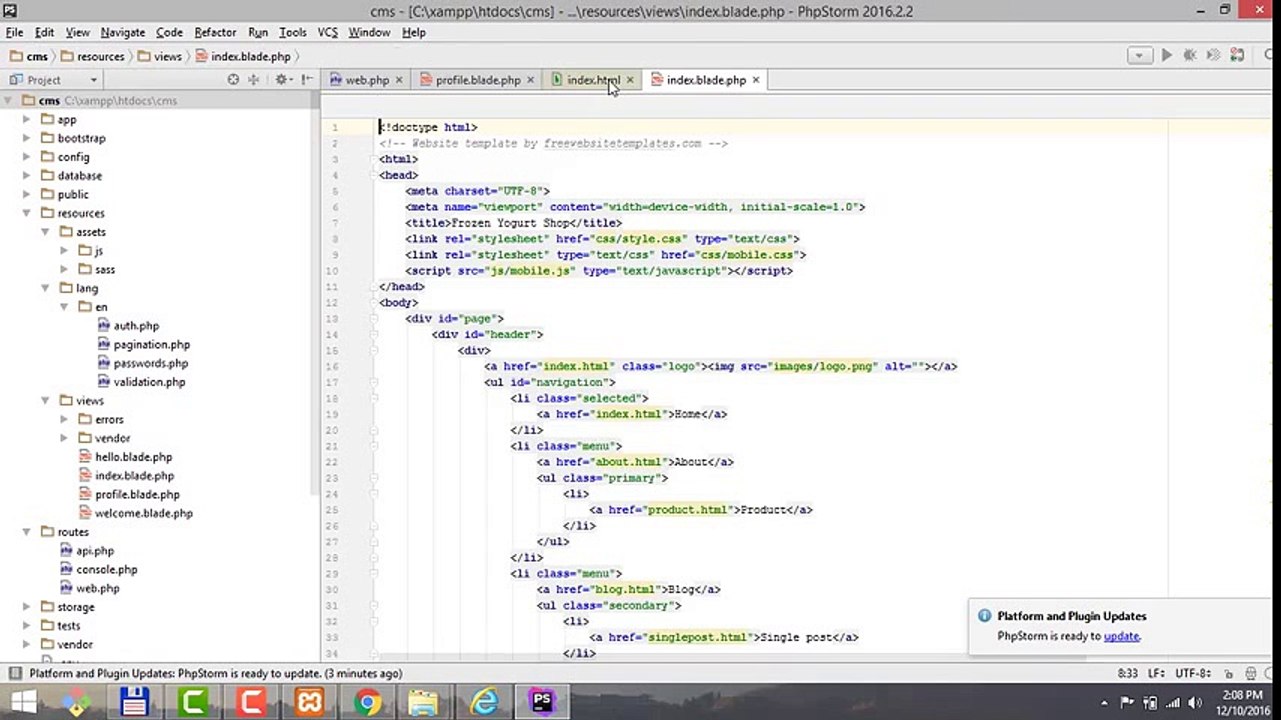The image size is (1281, 720).
Task: Click the views breadcrumb in navigation bar
Action: (x=160, y=56)
